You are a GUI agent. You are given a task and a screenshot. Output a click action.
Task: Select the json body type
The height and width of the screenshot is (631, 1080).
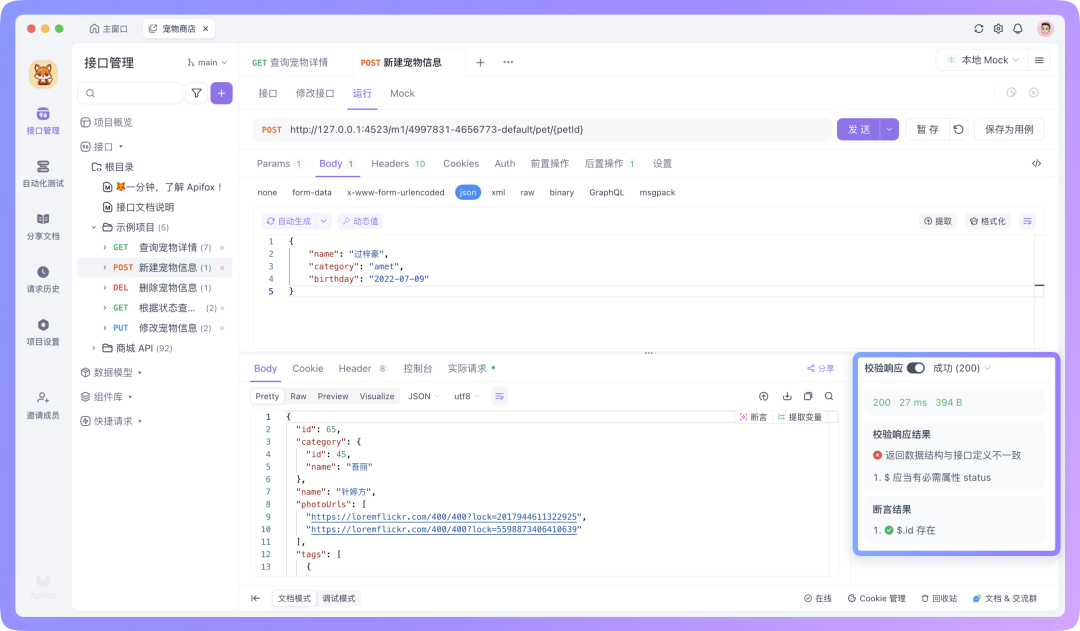(468, 192)
